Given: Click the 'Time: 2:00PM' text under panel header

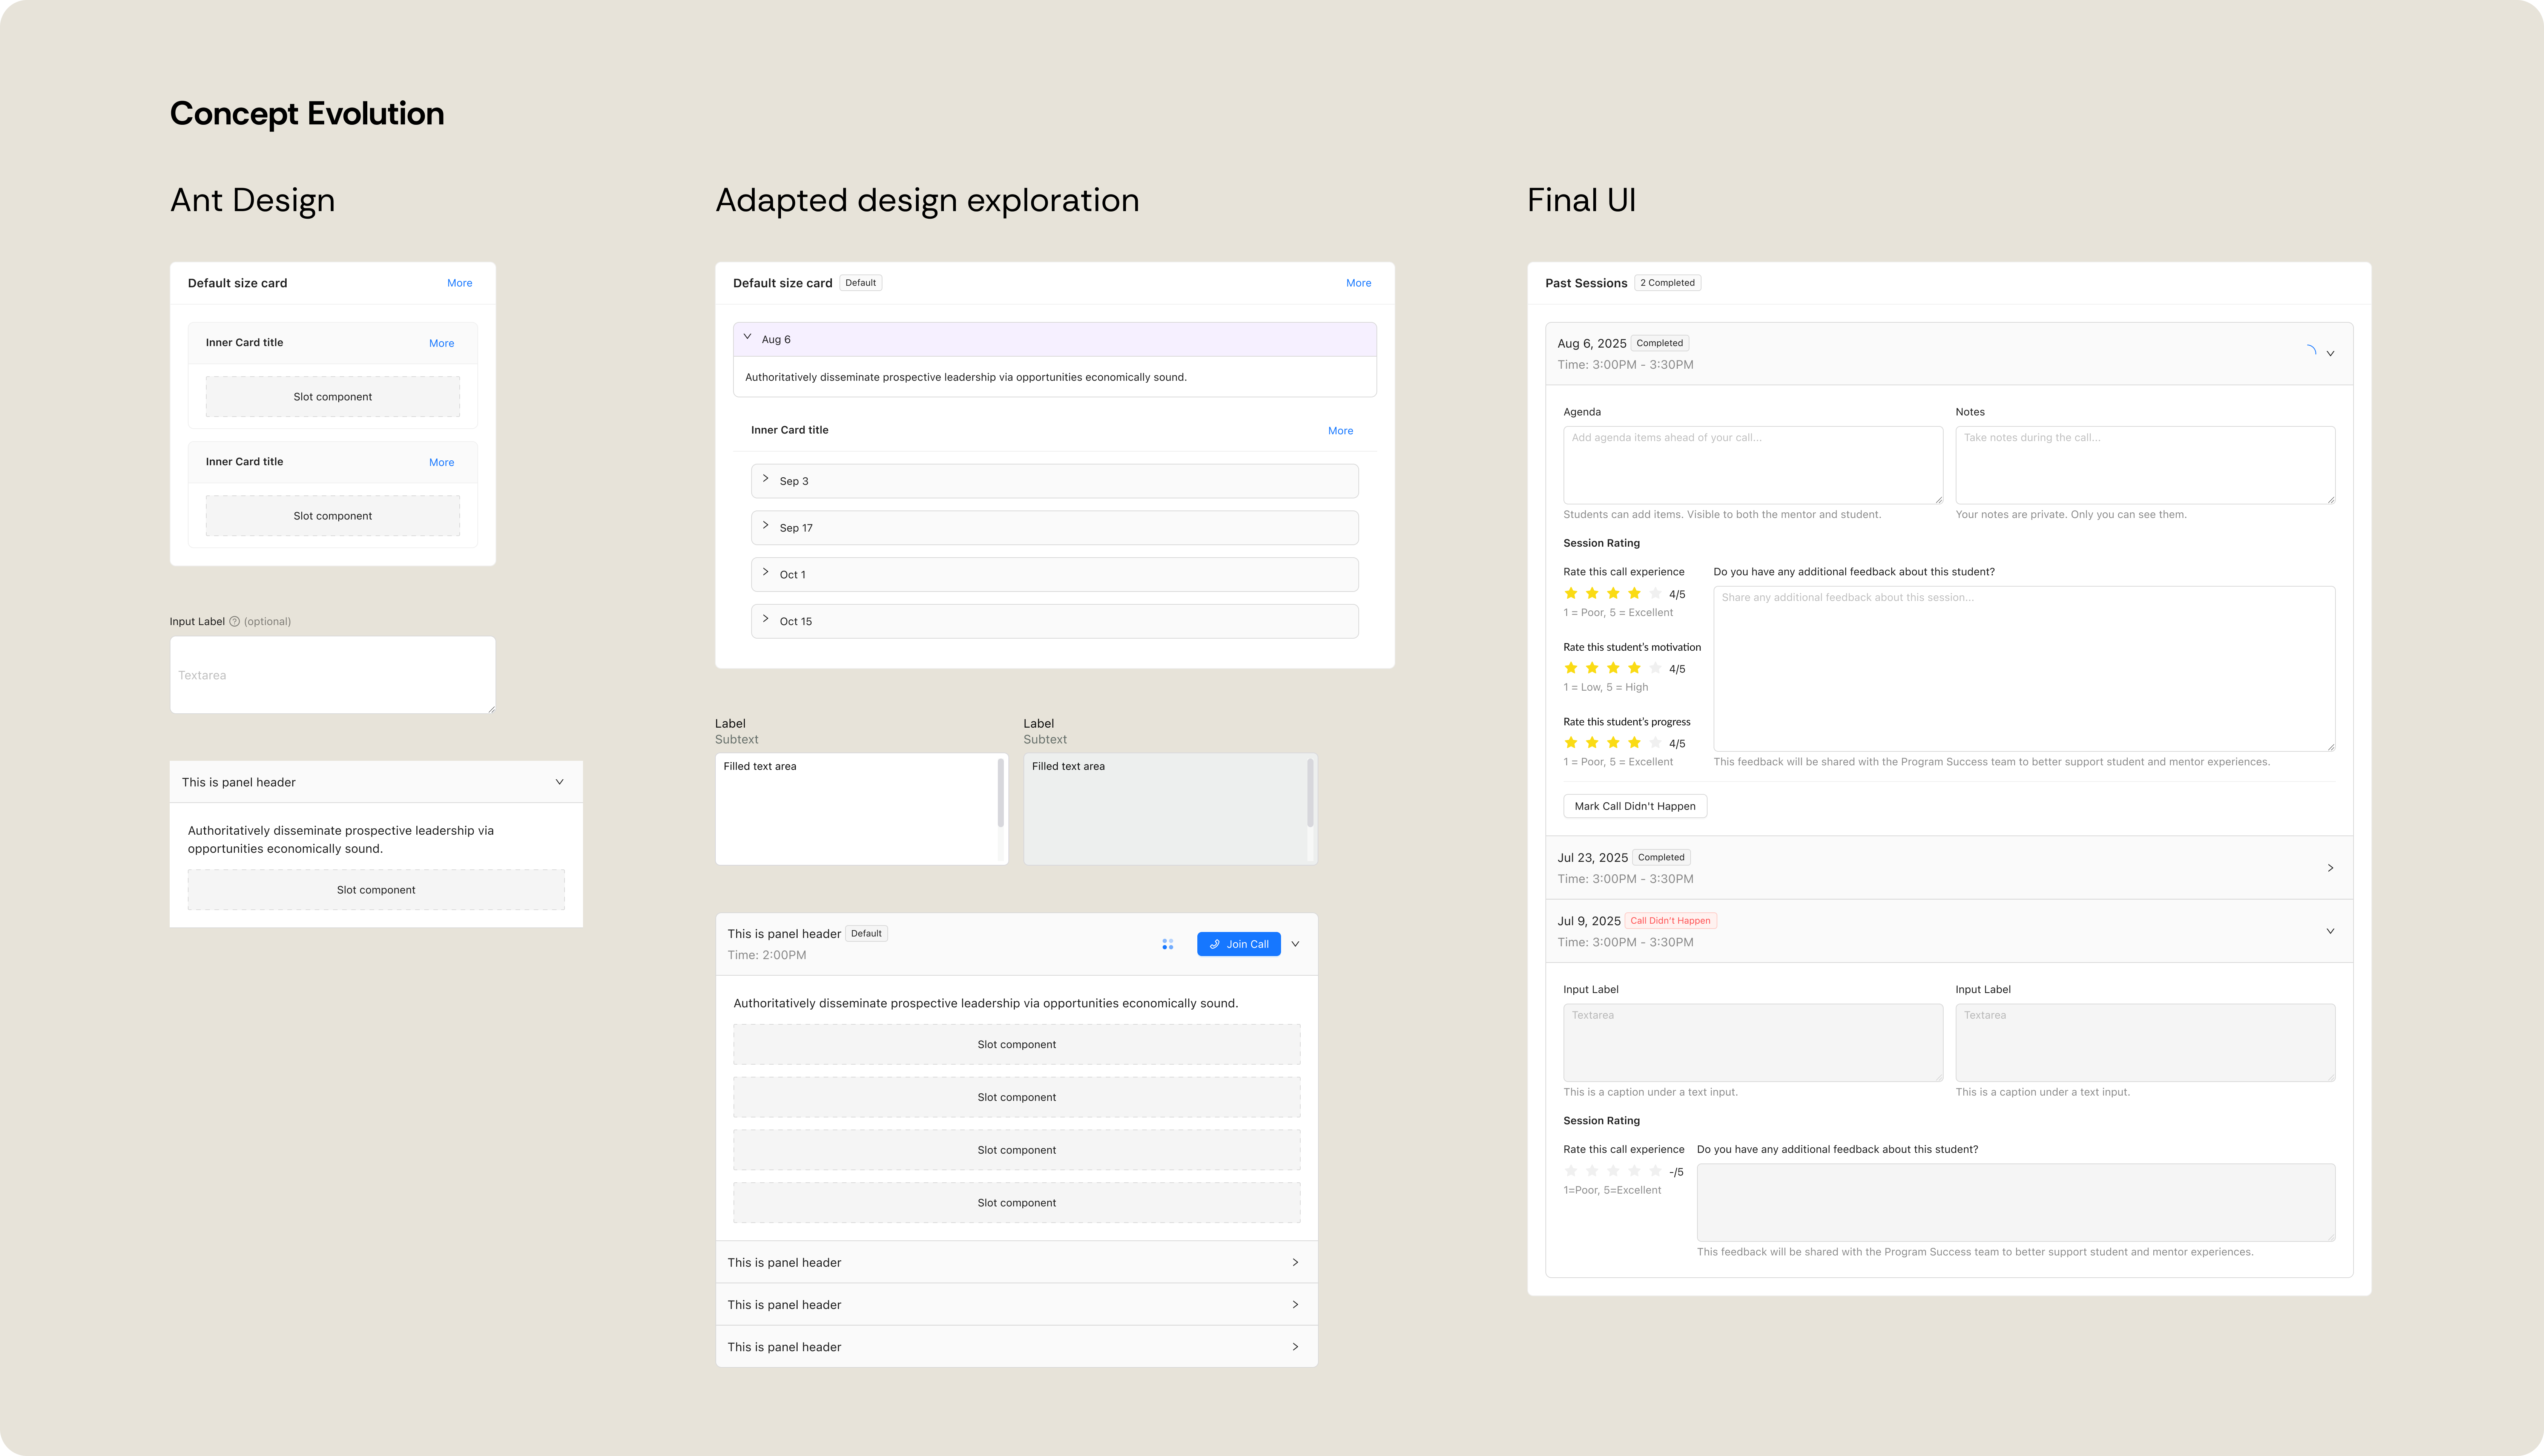Looking at the screenshot, I should click(x=767, y=955).
